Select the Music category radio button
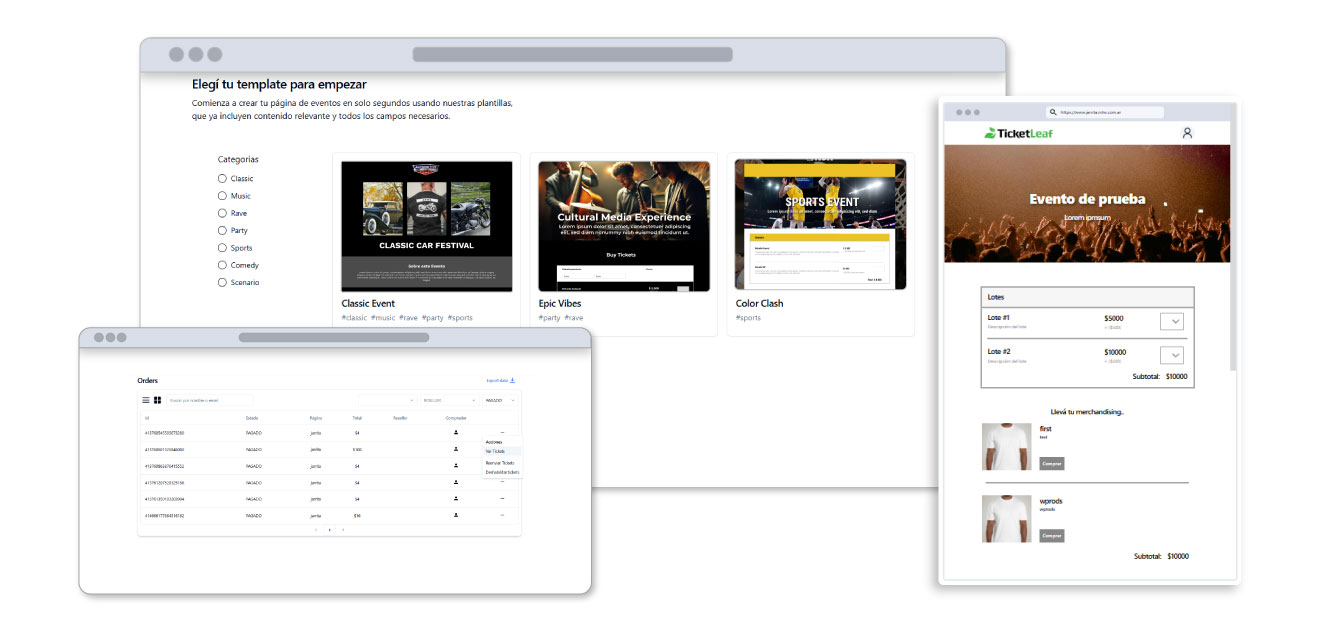 point(222,196)
